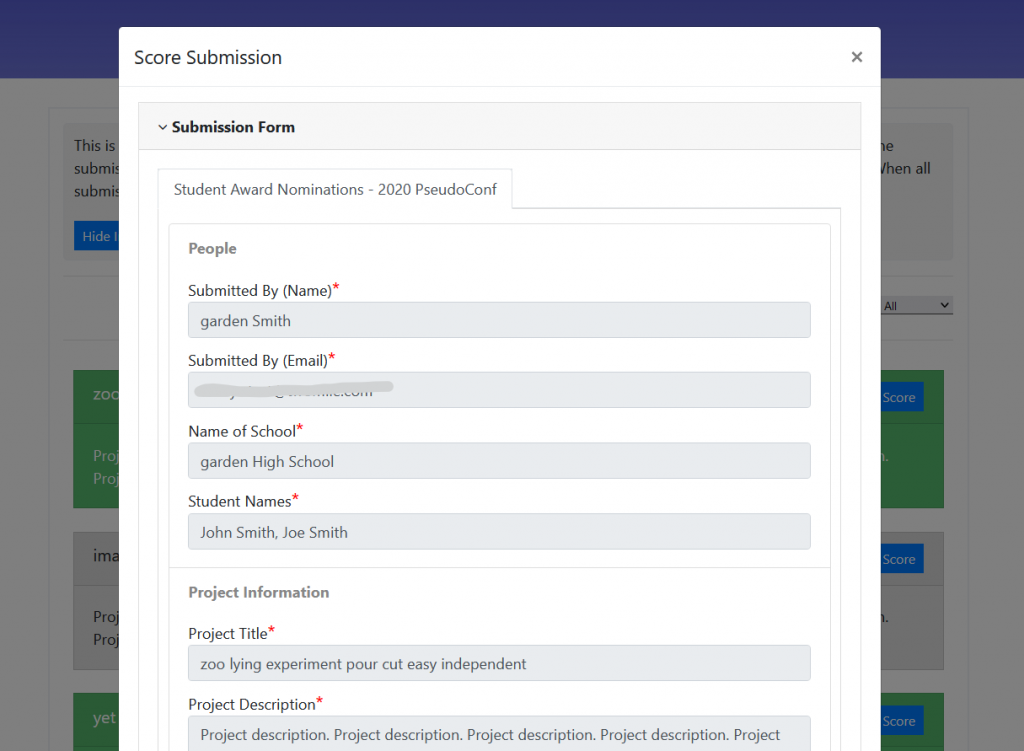This screenshot has height=751, width=1024.
Task: Click Score button on zoo submission row
Action: coord(902,397)
